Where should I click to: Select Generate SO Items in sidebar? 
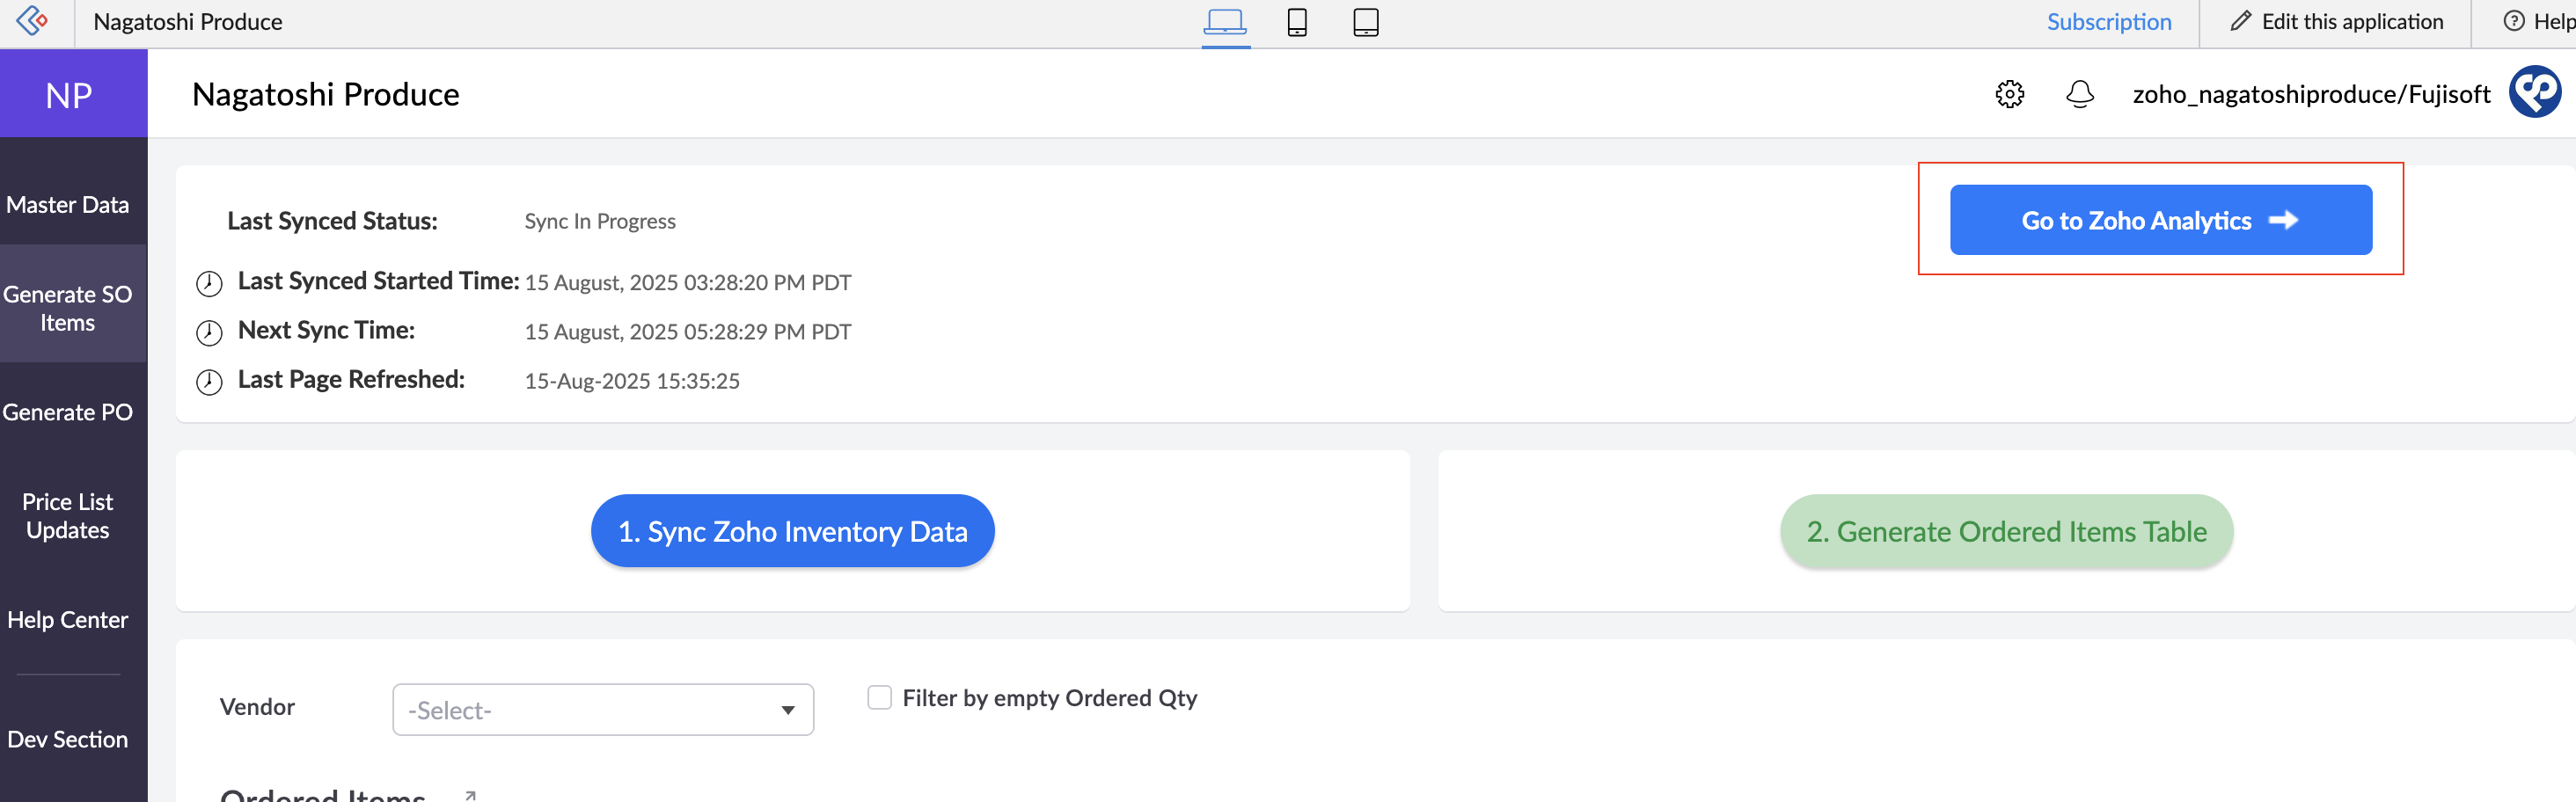coord(68,308)
